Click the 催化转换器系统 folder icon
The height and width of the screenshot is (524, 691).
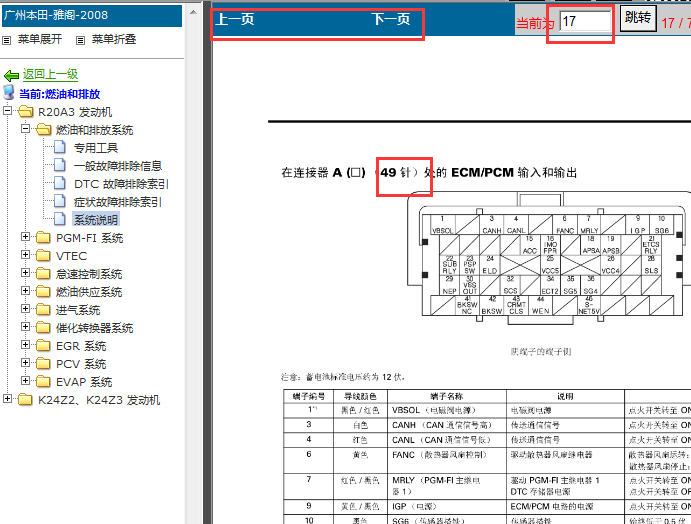pyautogui.click(x=43, y=327)
